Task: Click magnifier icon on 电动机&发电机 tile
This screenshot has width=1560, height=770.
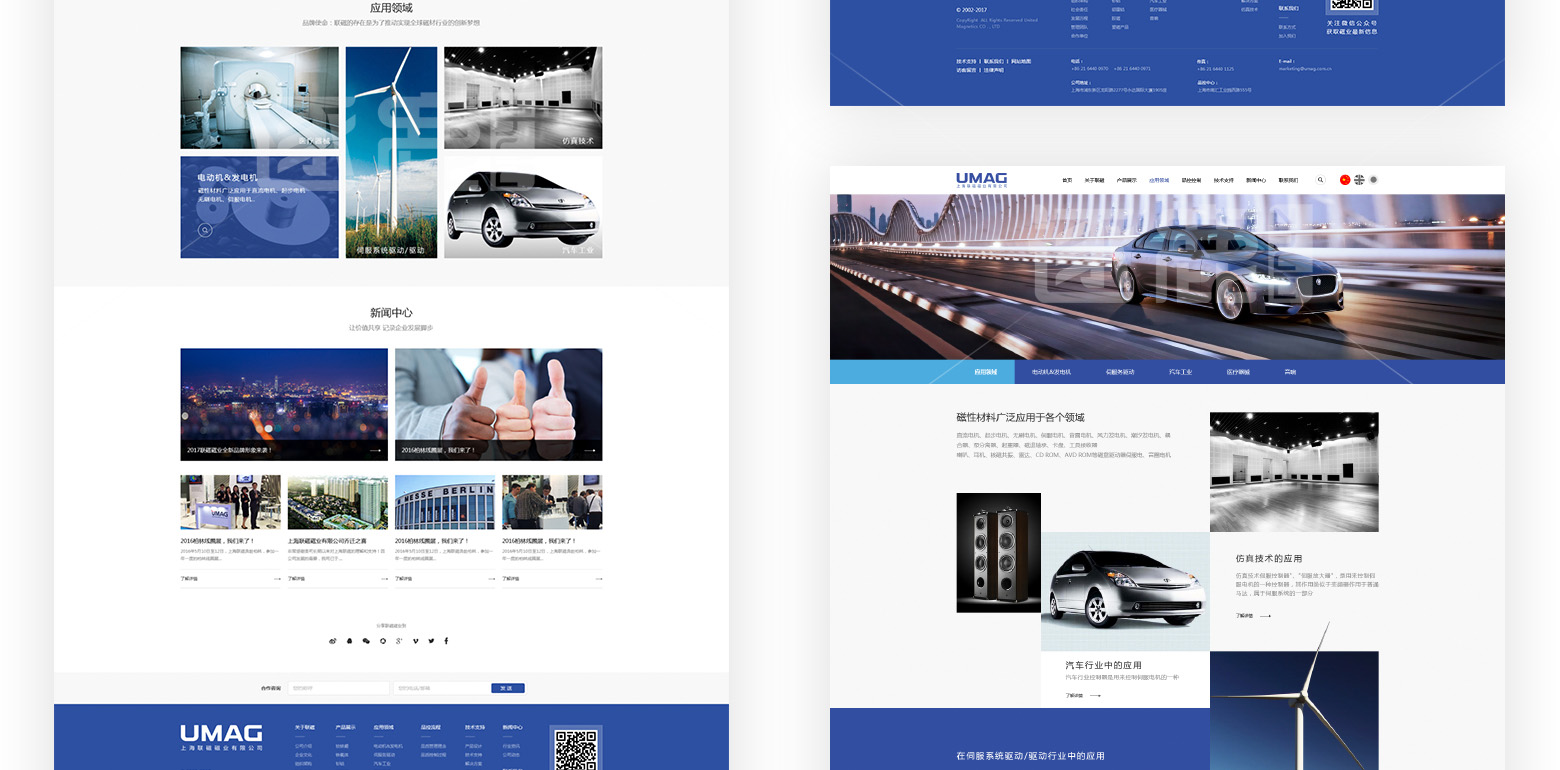Action: pyautogui.click(x=205, y=230)
